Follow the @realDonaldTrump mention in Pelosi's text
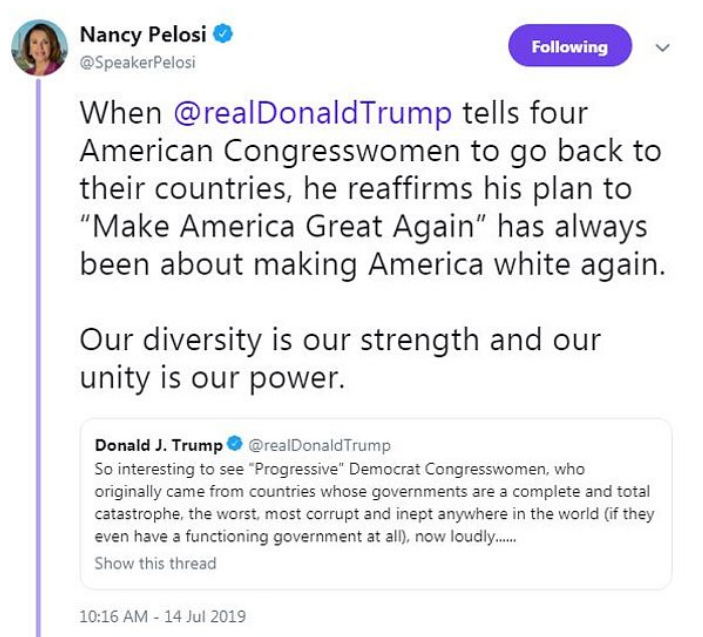Viewport: 703px width, 637px height. [x=312, y=113]
